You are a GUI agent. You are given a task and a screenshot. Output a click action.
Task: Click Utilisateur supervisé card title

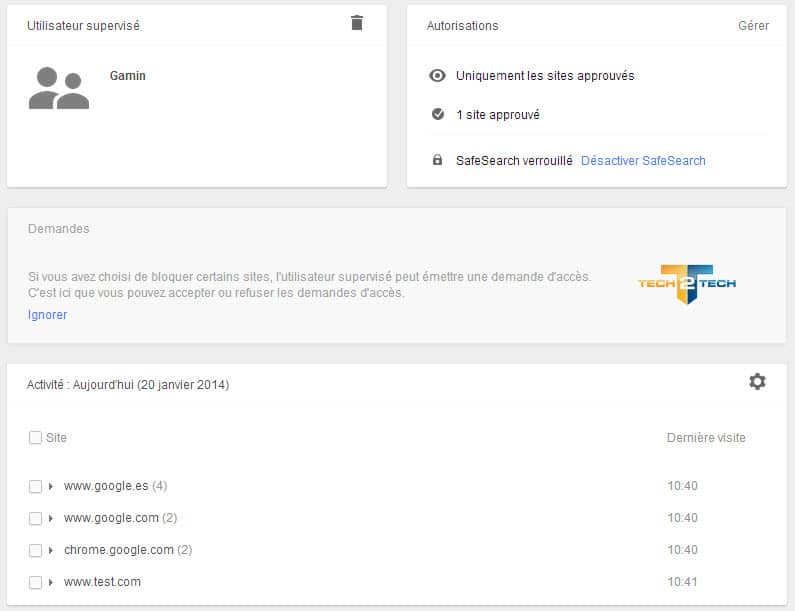click(83, 25)
